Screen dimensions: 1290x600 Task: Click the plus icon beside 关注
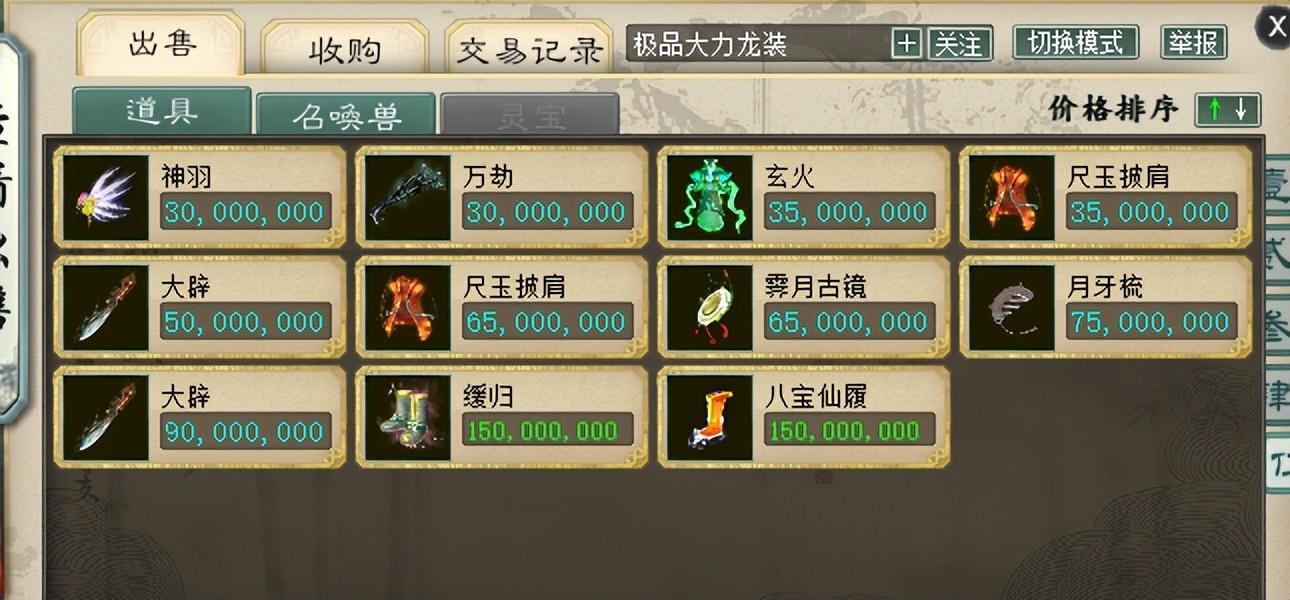907,44
